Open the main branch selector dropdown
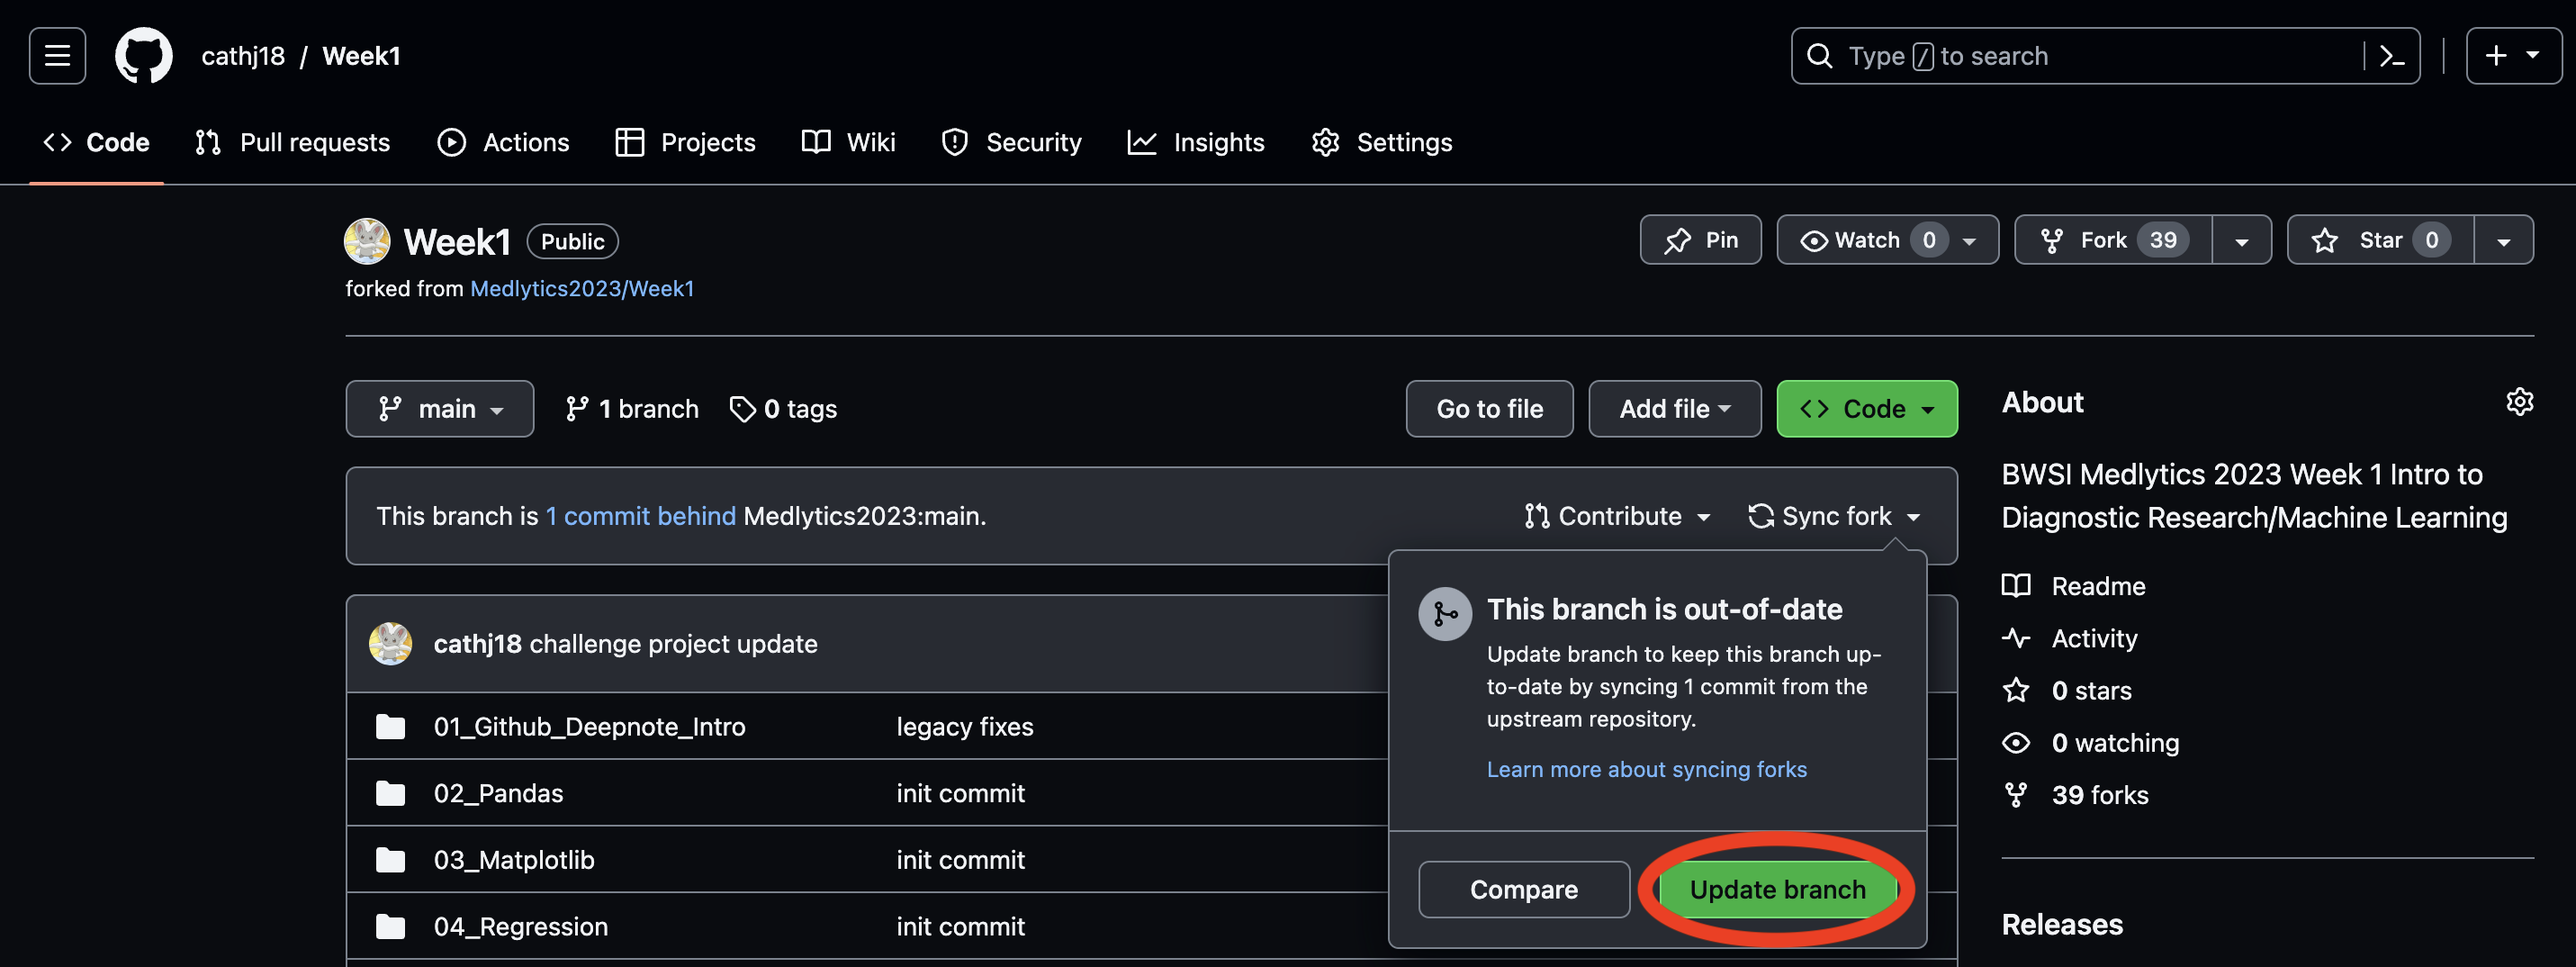This screenshot has height=967, width=2576. (440, 408)
